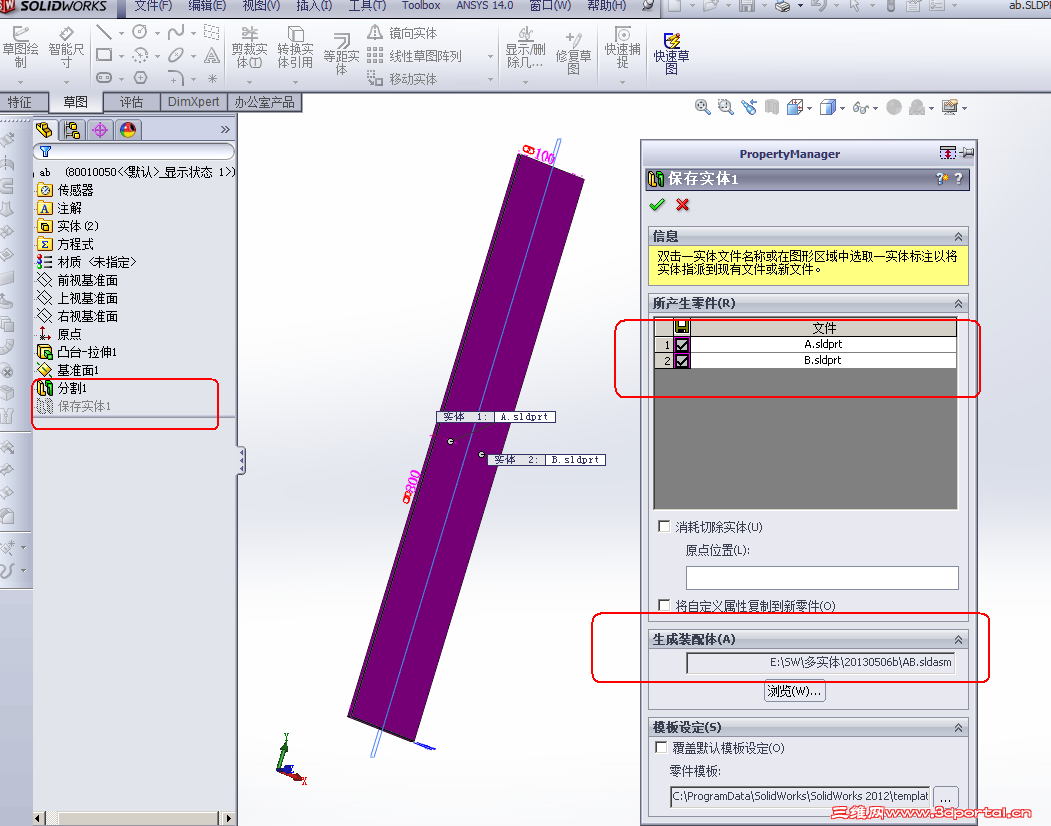The image size is (1051, 826).
Task: Open the 文件(F) menu
Action: coord(153,6)
